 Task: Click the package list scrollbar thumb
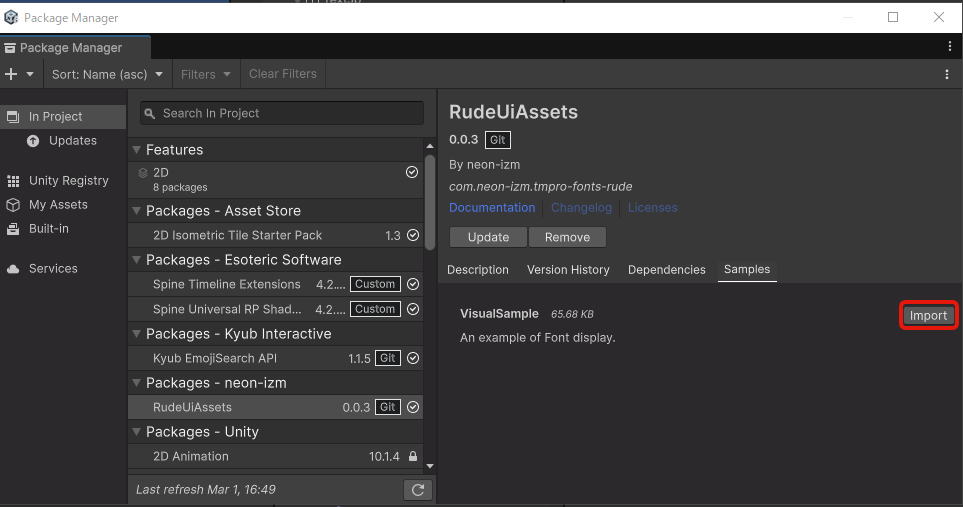pos(430,203)
